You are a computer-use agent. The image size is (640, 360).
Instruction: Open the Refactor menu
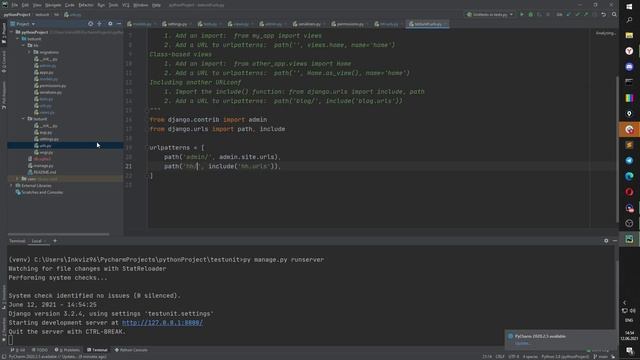[x=86, y=5]
